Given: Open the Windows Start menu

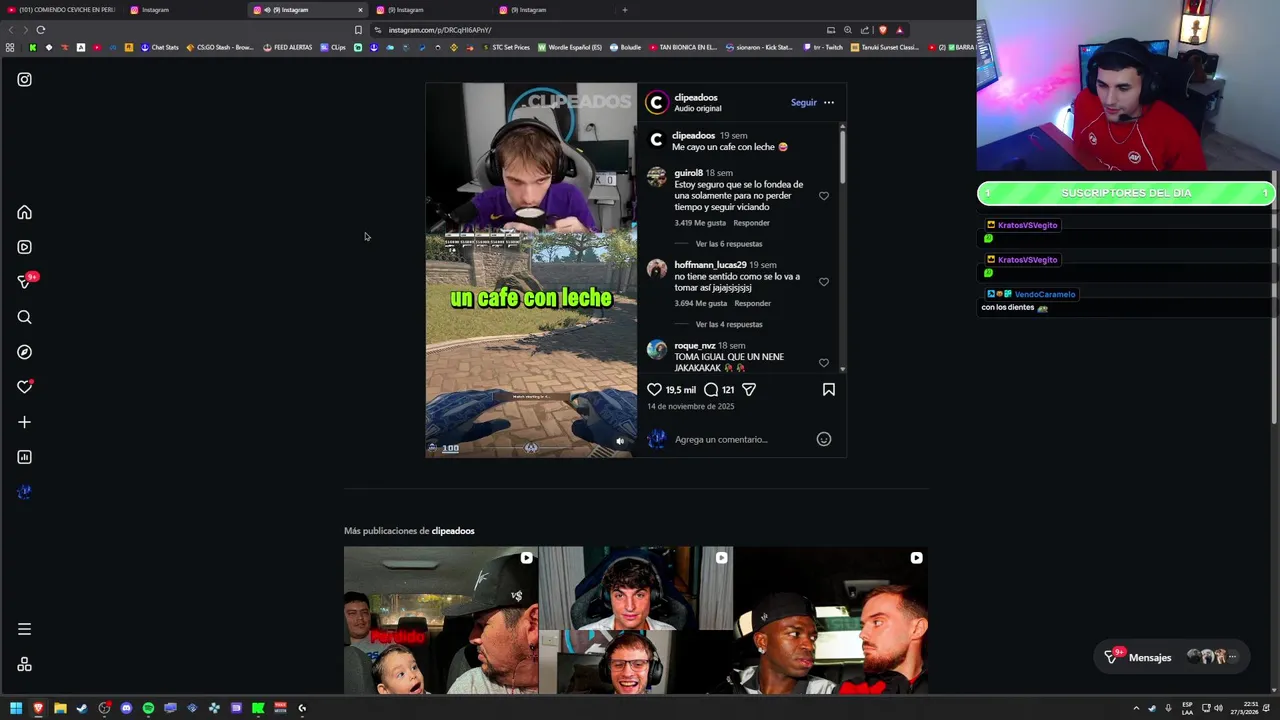Looking at the screenshot, I should [16, 708].
